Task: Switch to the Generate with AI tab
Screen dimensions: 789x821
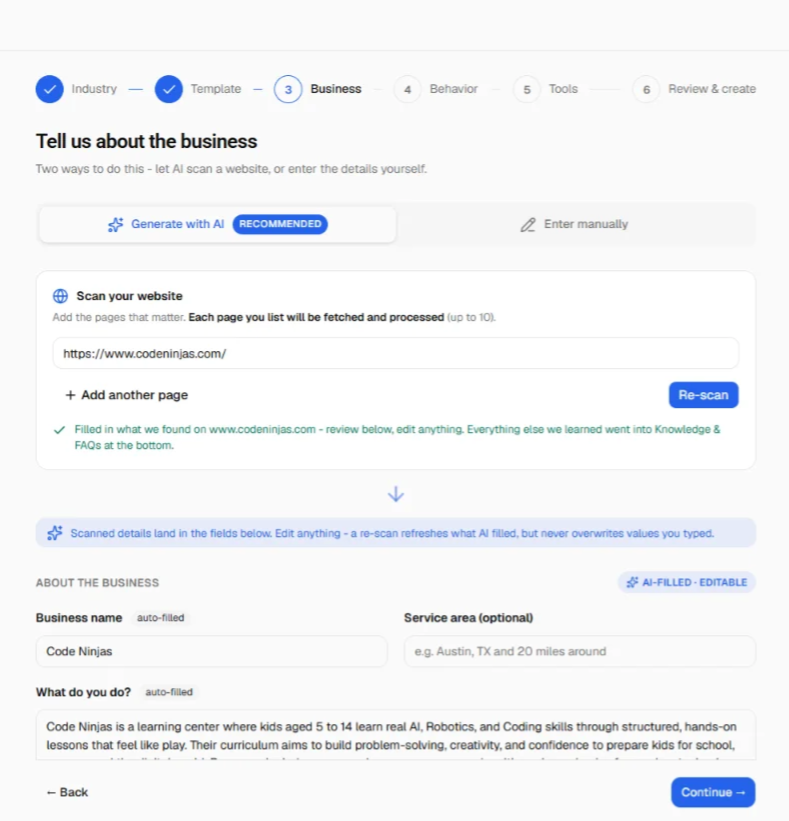Action: coord(218,224)
